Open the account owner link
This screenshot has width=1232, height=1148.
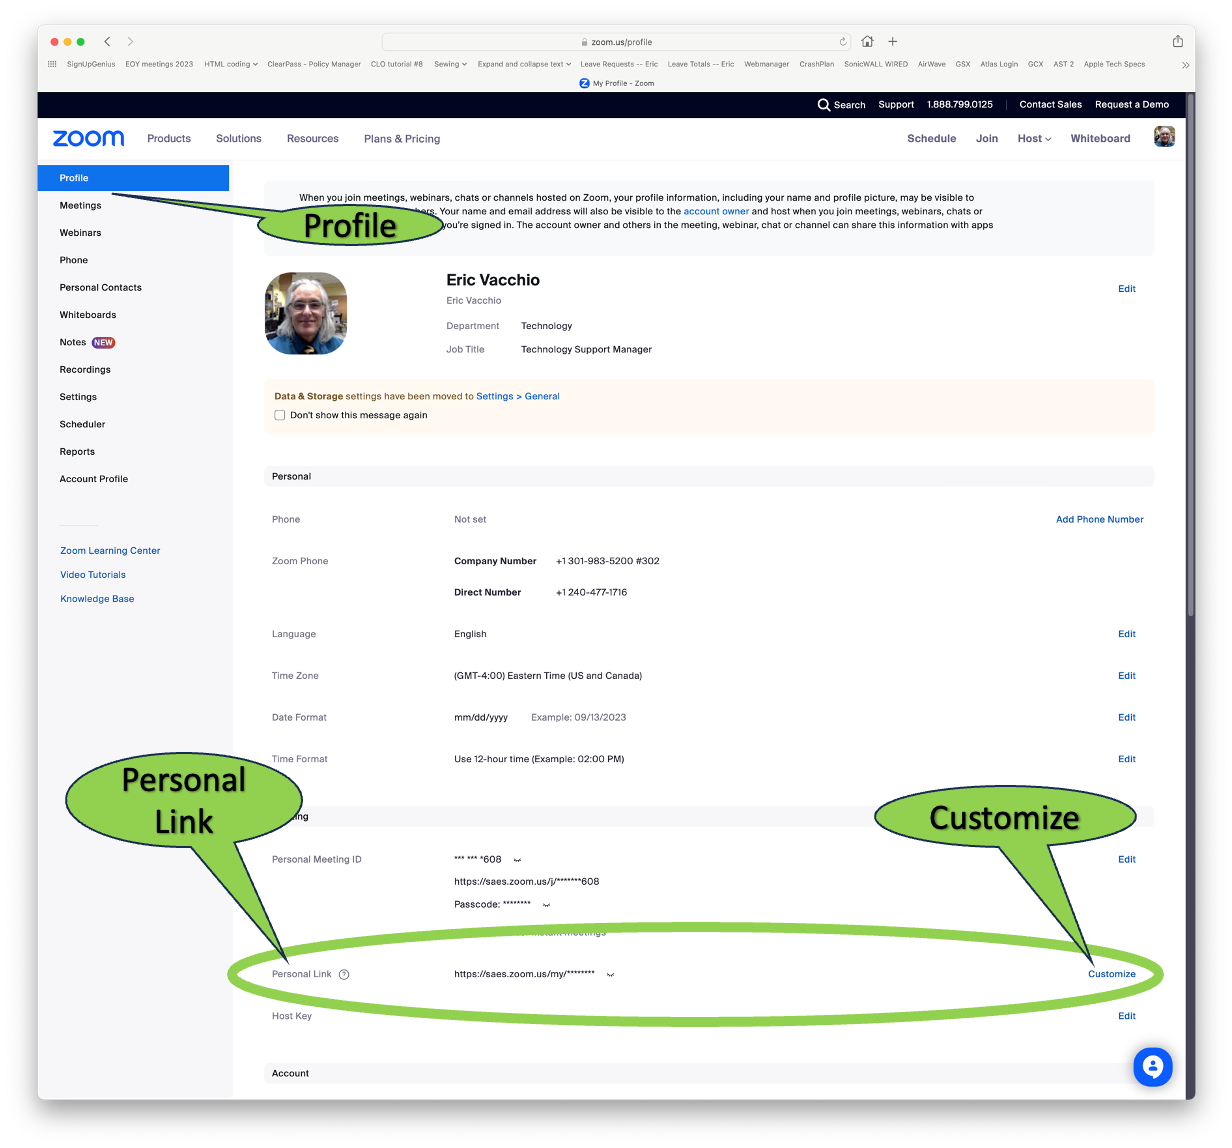click(716, 212)
